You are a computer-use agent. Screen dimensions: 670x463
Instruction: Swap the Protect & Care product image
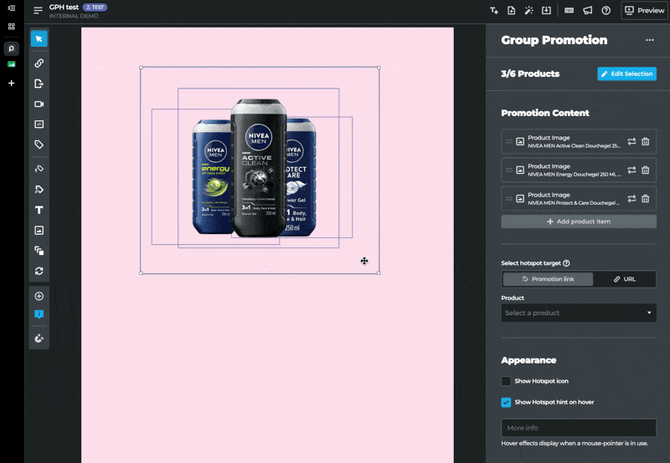(x=632, y=199)
